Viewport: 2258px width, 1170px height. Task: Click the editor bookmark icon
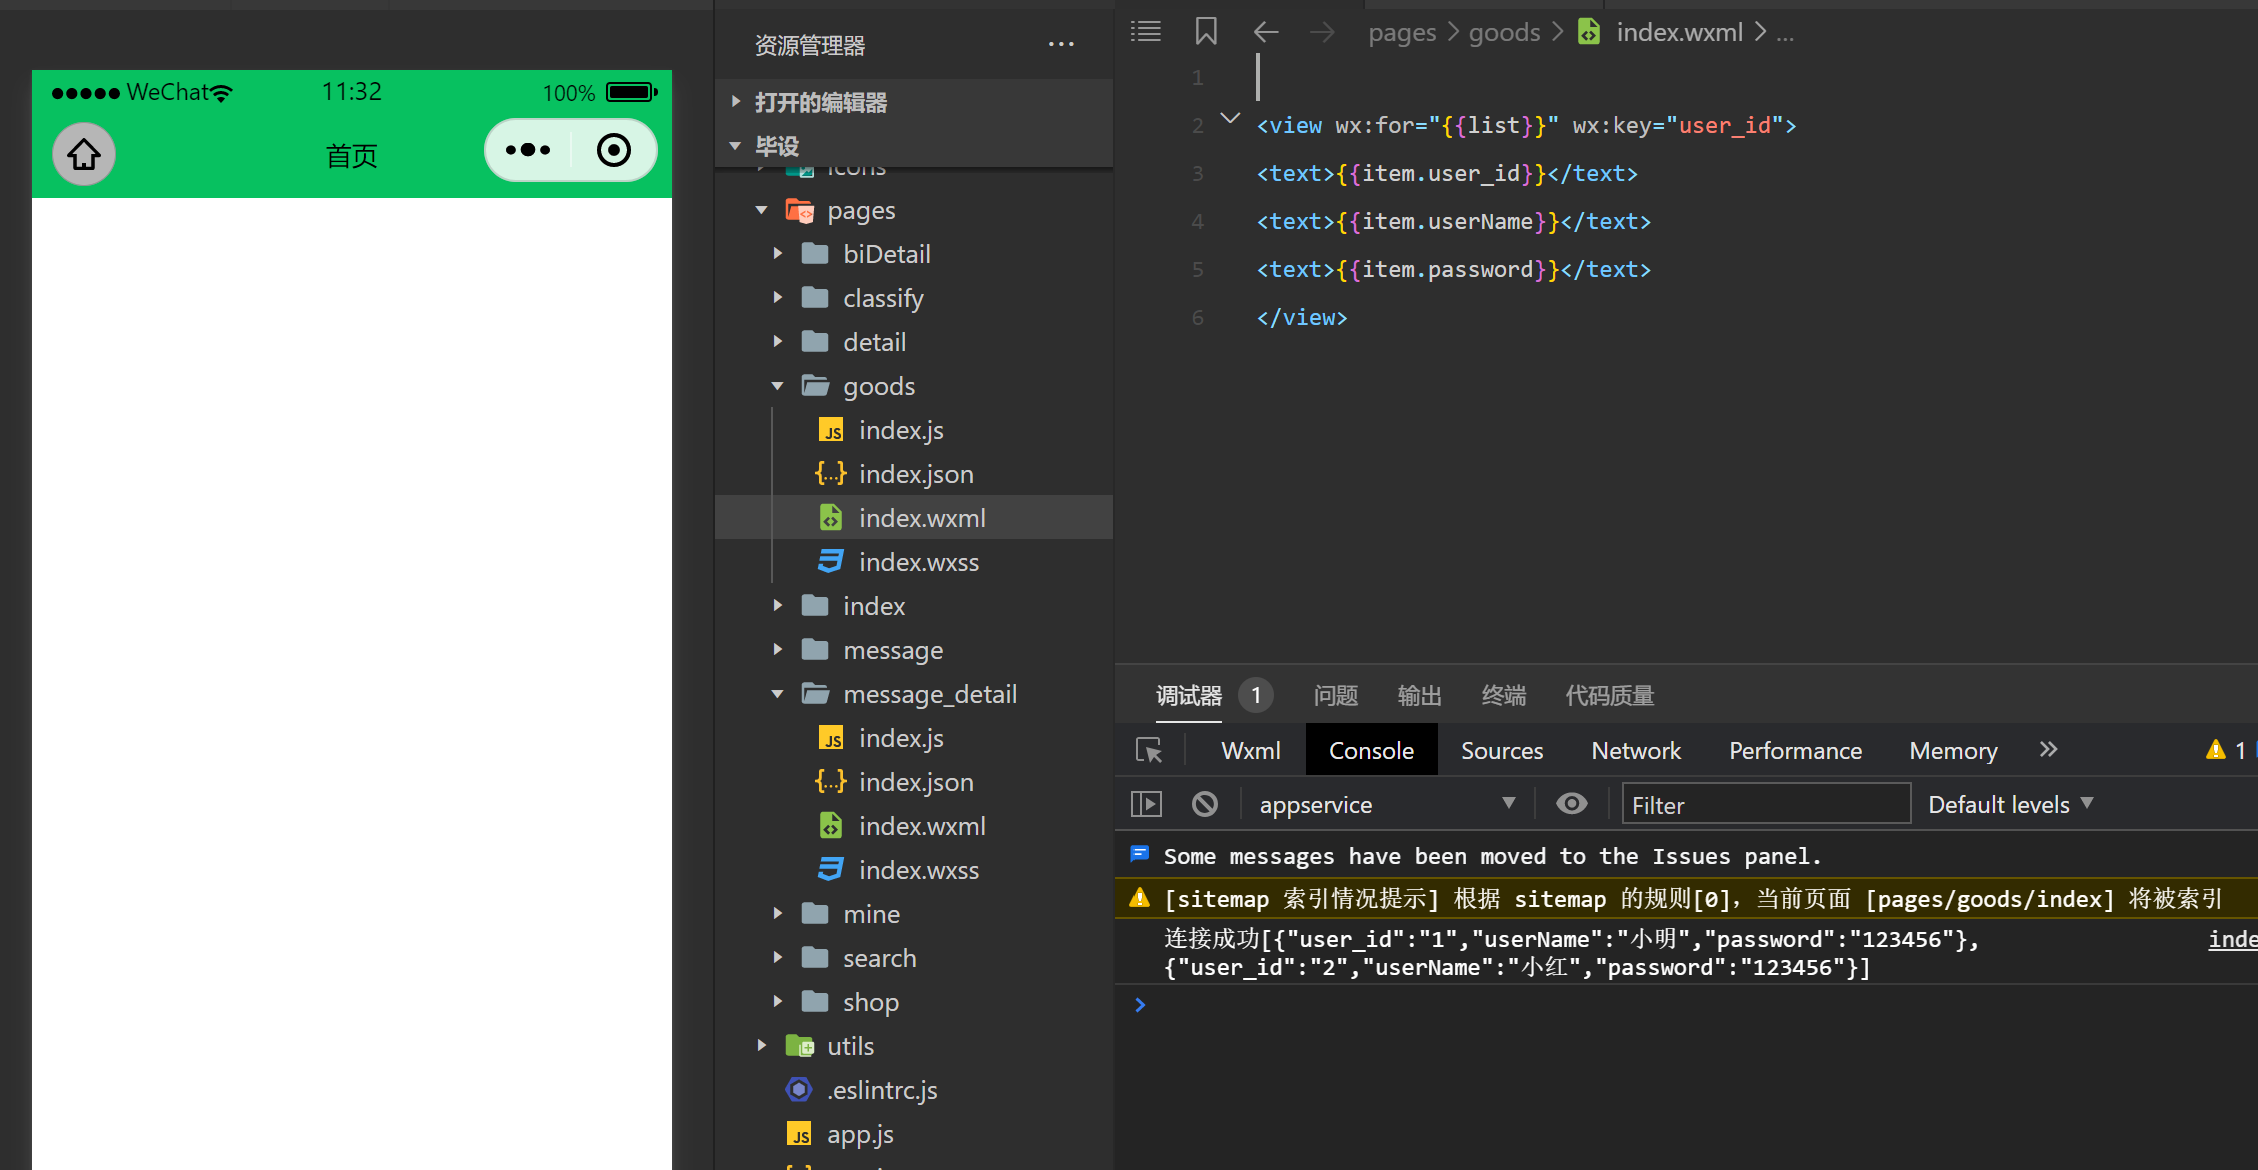tap(1206, 32)
